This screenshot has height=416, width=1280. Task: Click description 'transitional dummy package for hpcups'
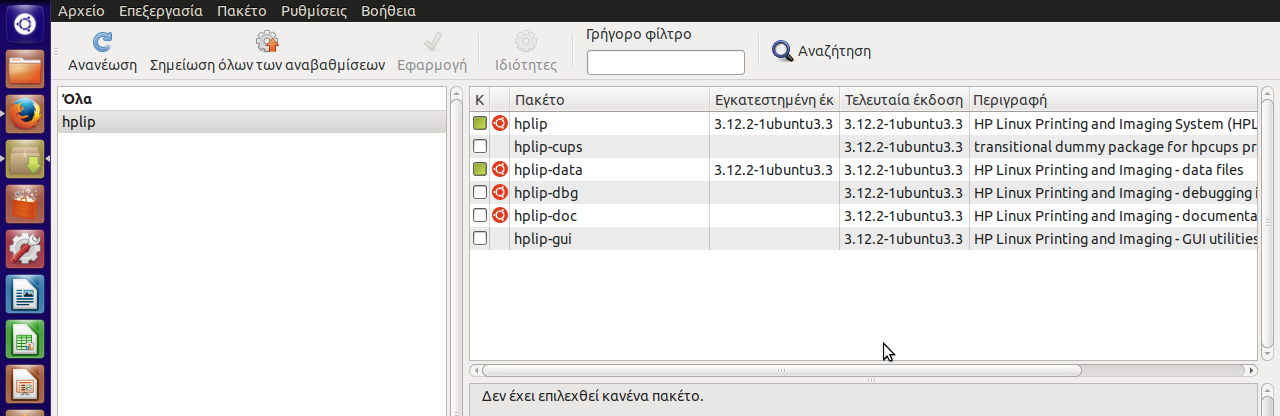click(1113, 147)
